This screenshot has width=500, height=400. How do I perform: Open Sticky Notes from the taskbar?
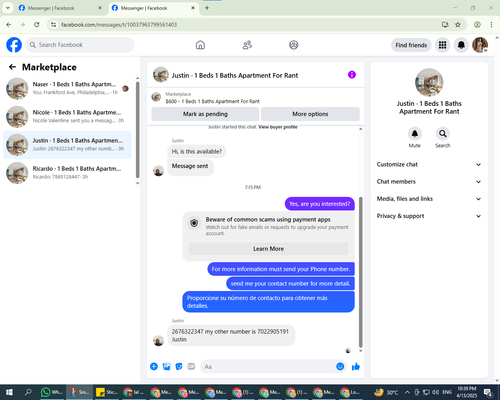[x=107, y=392]
